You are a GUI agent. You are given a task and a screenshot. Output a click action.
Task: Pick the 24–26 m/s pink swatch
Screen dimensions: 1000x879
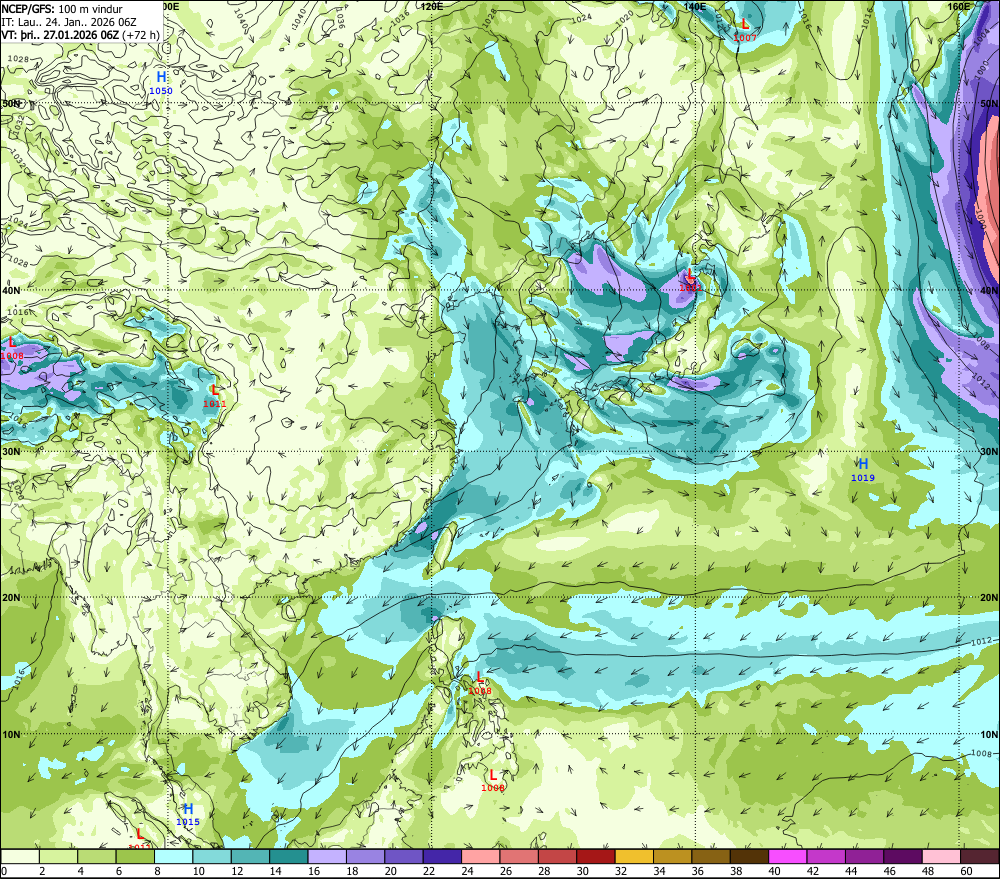[481, 856]
